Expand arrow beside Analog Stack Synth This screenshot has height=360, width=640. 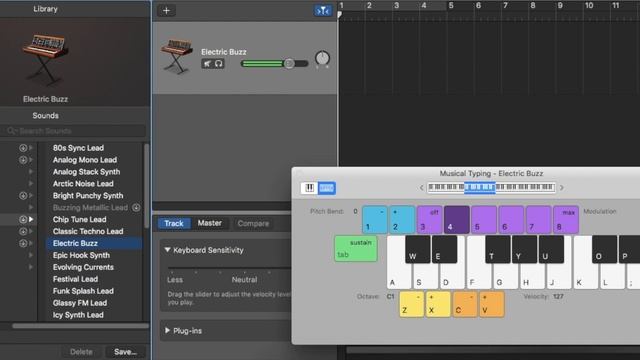pyautogui.click(x=31, y=172)
